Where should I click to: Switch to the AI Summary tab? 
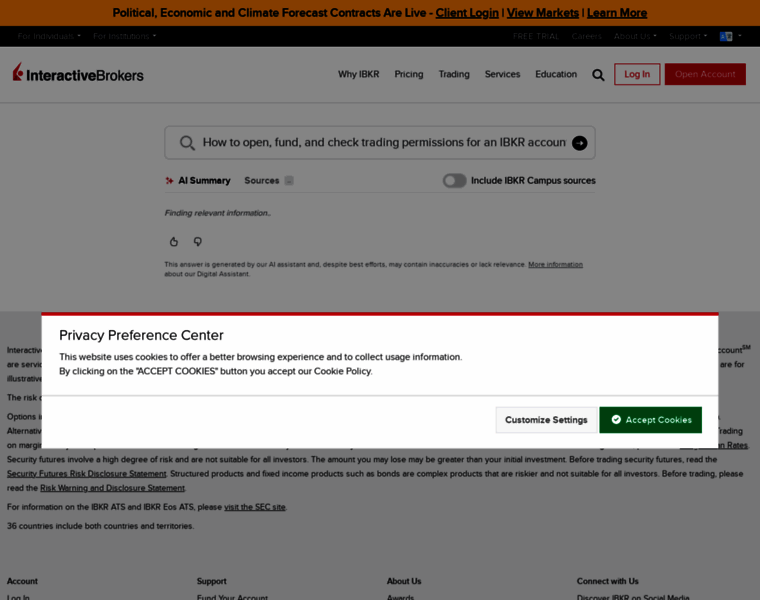198,181
